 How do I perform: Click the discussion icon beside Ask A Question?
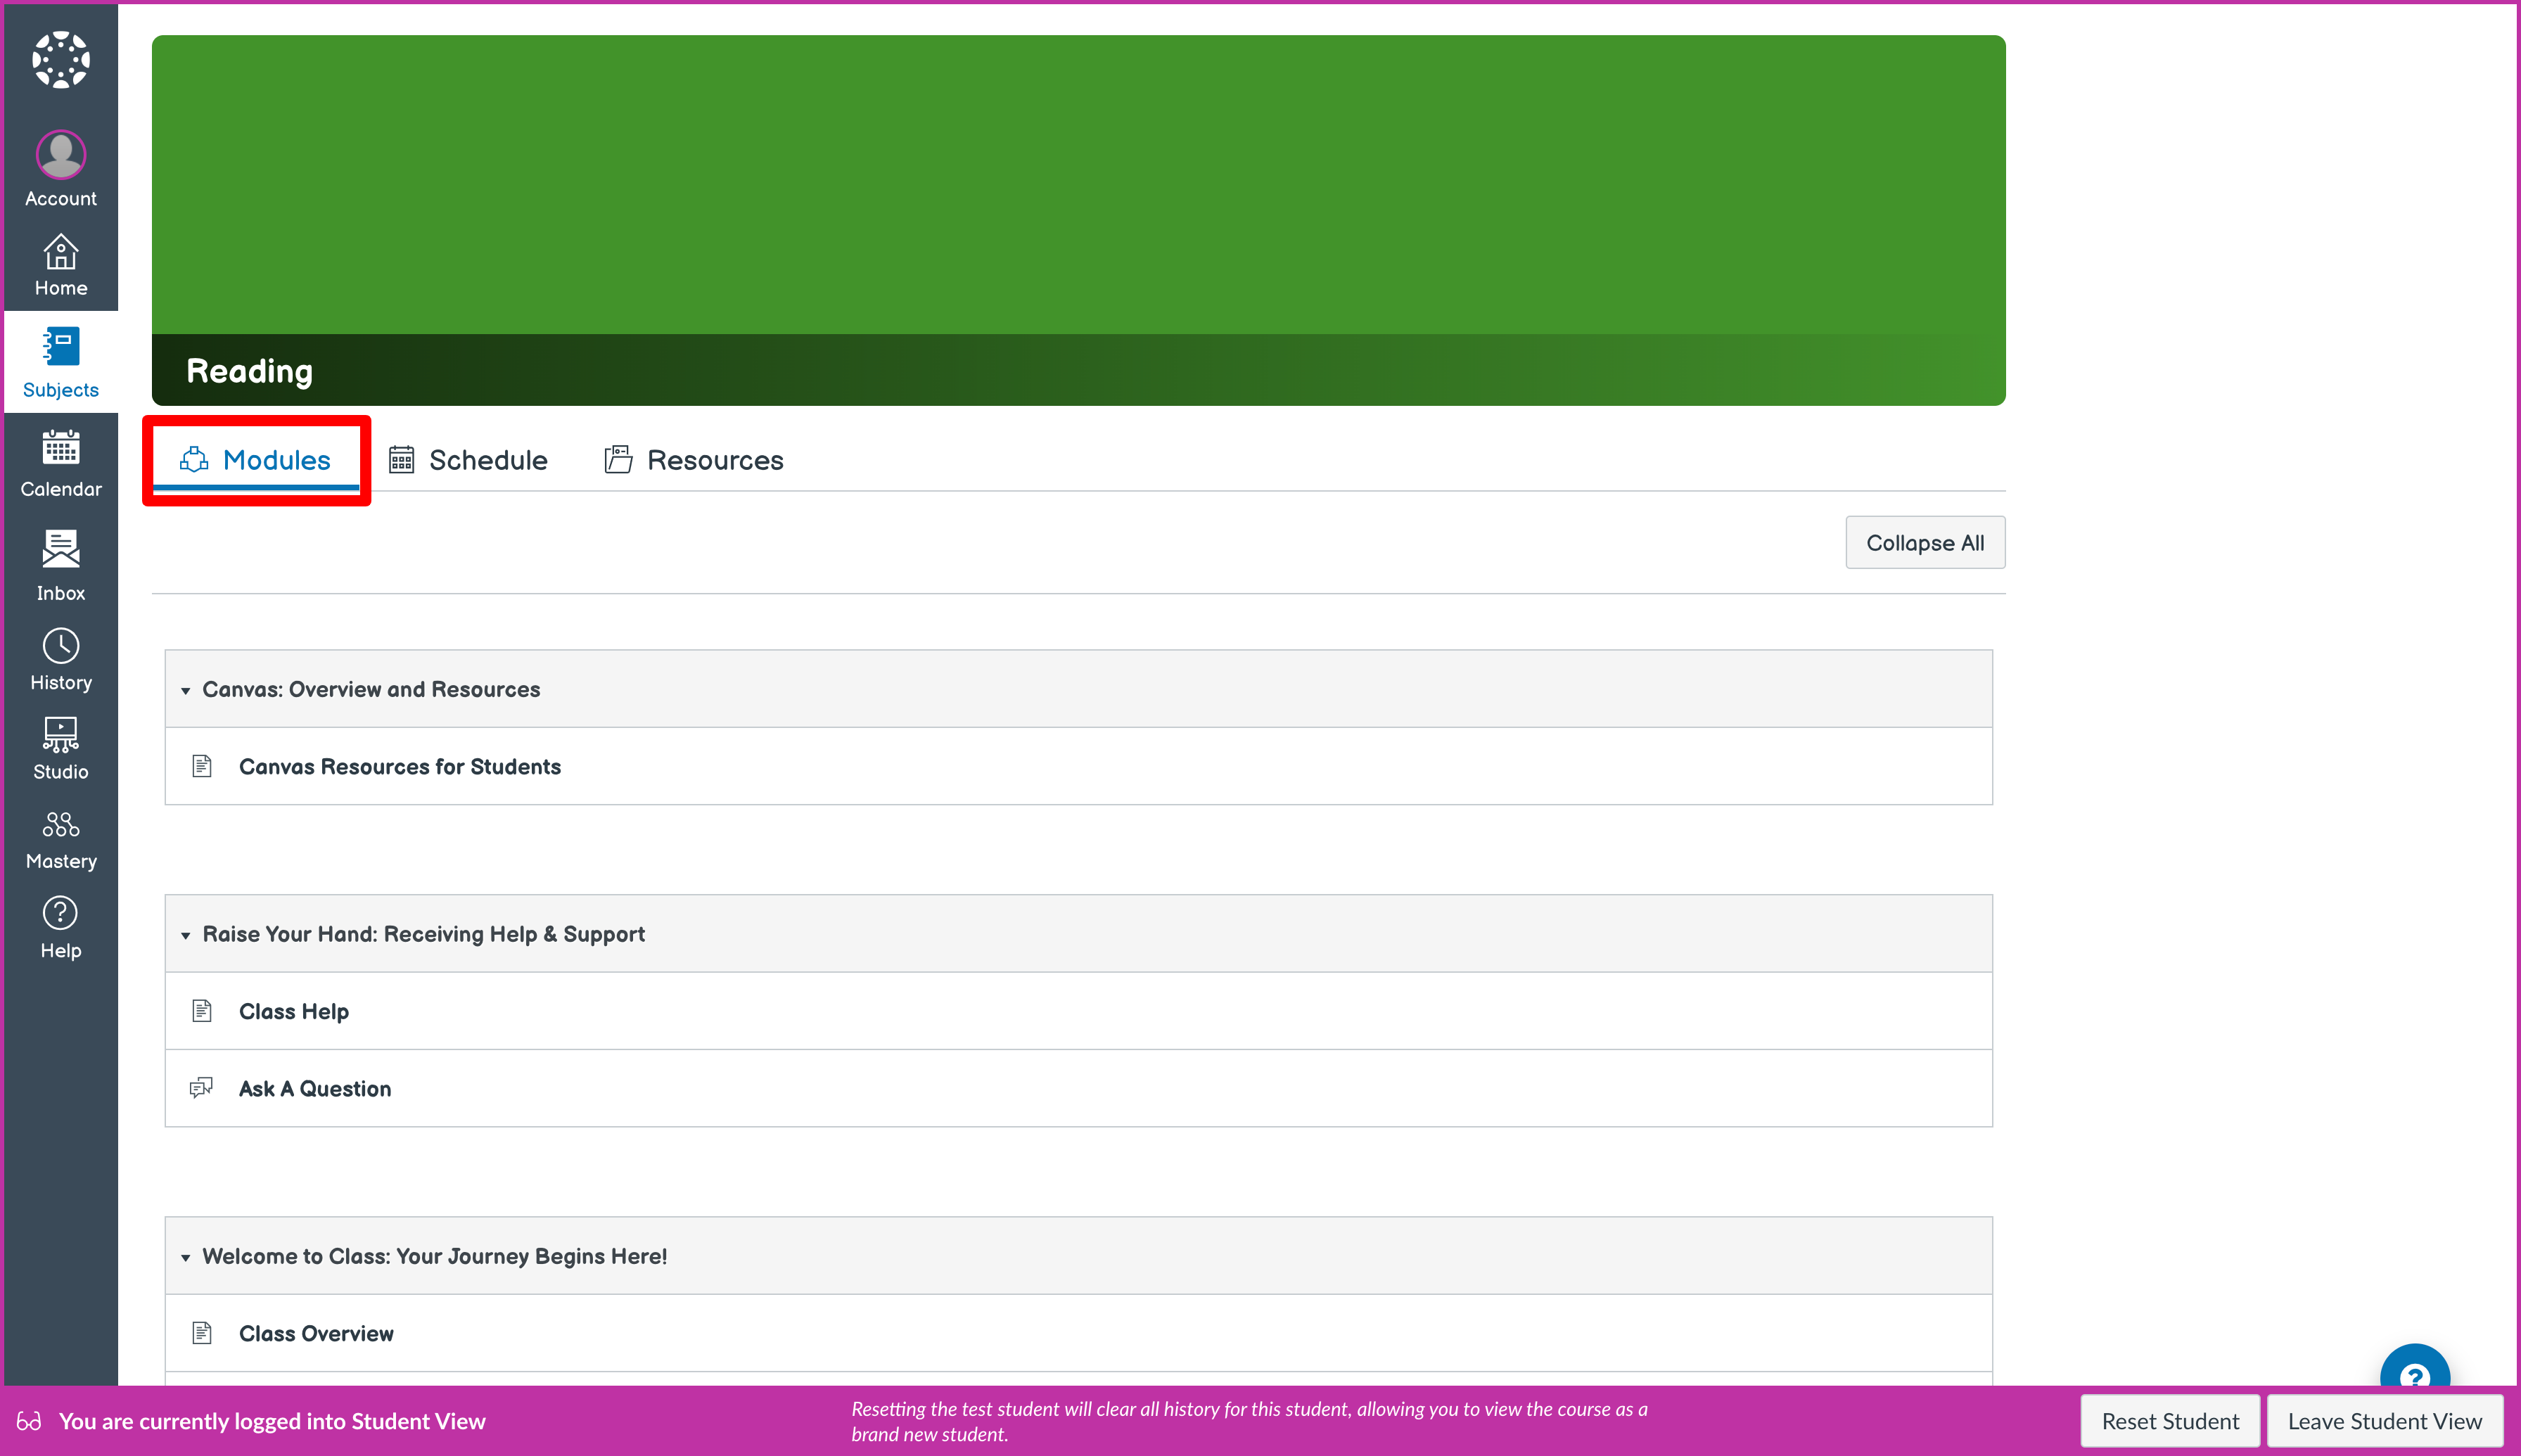click(202, 1087)
